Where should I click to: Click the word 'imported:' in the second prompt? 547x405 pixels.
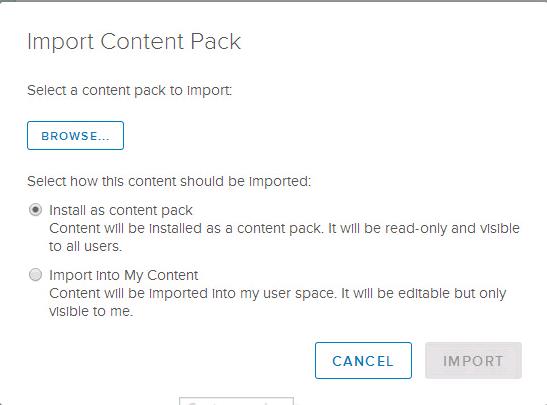pos(280,182)
